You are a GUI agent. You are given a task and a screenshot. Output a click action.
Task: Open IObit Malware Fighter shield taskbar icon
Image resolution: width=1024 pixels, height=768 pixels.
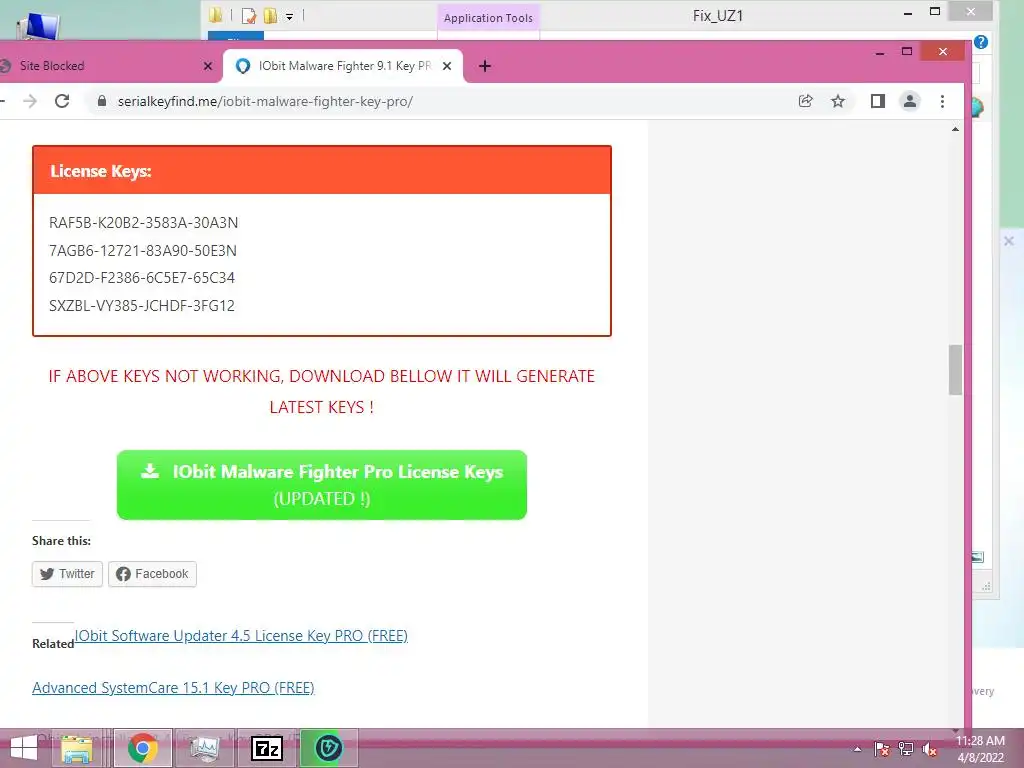coord(328,748)
